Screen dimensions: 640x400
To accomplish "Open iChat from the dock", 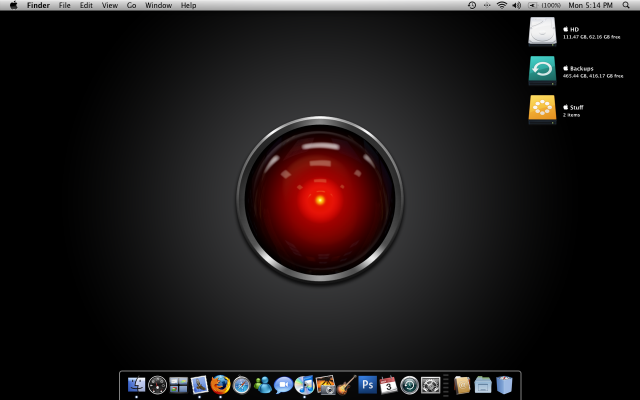I will coord(283,385).
